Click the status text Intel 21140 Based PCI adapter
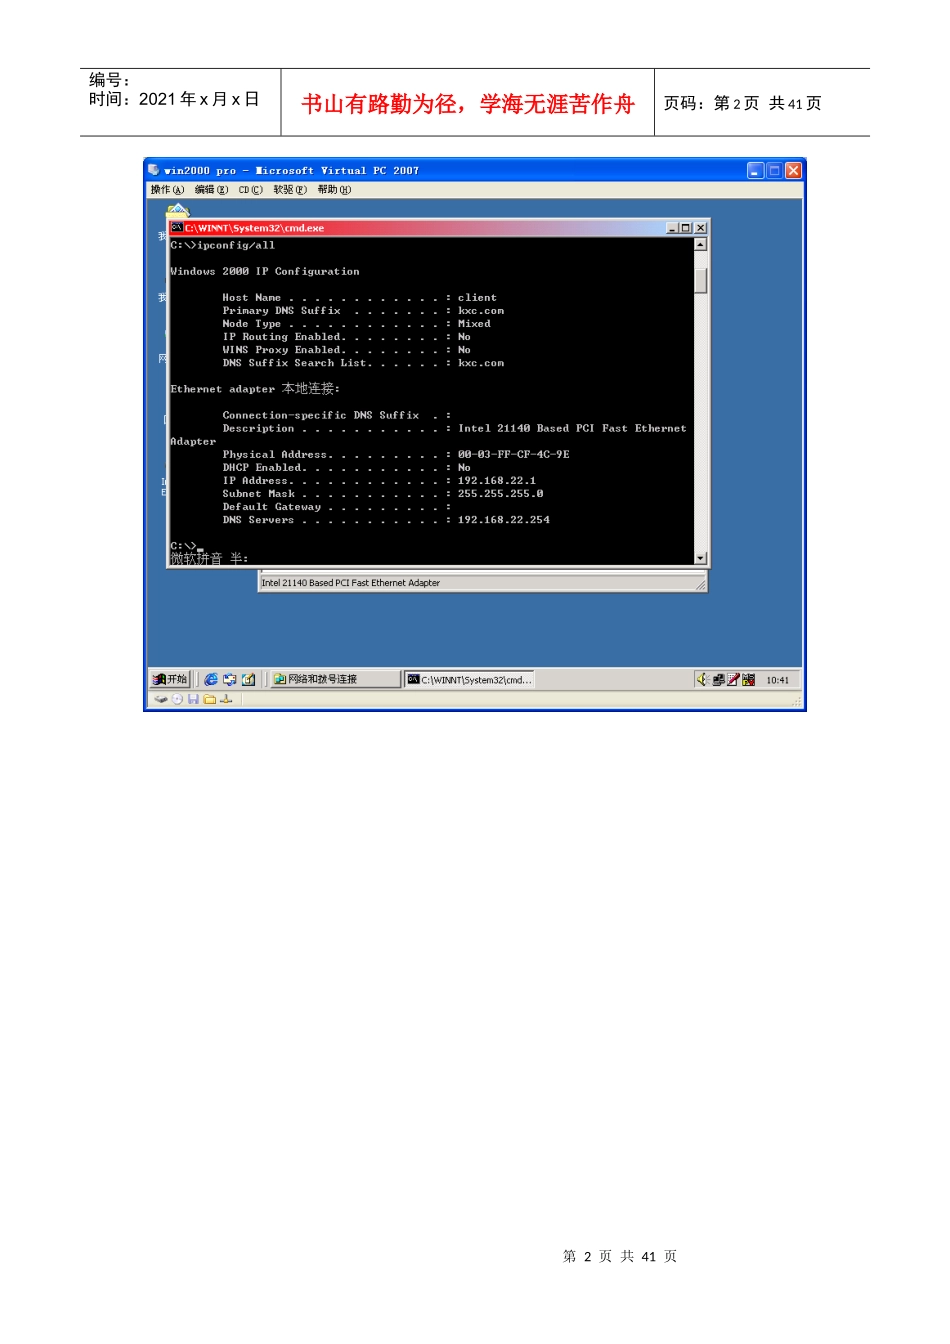The image size is (950, 1344). point(351,583)
